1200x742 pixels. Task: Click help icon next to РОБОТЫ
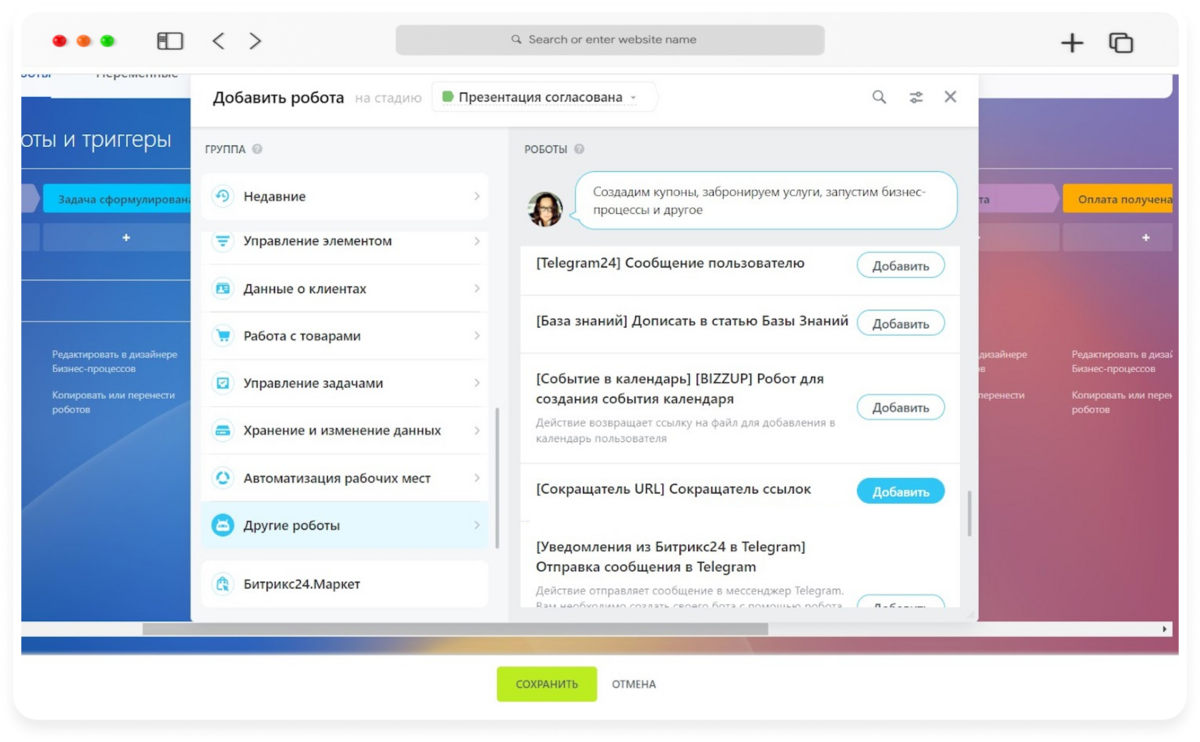click(x=579, y=149)
